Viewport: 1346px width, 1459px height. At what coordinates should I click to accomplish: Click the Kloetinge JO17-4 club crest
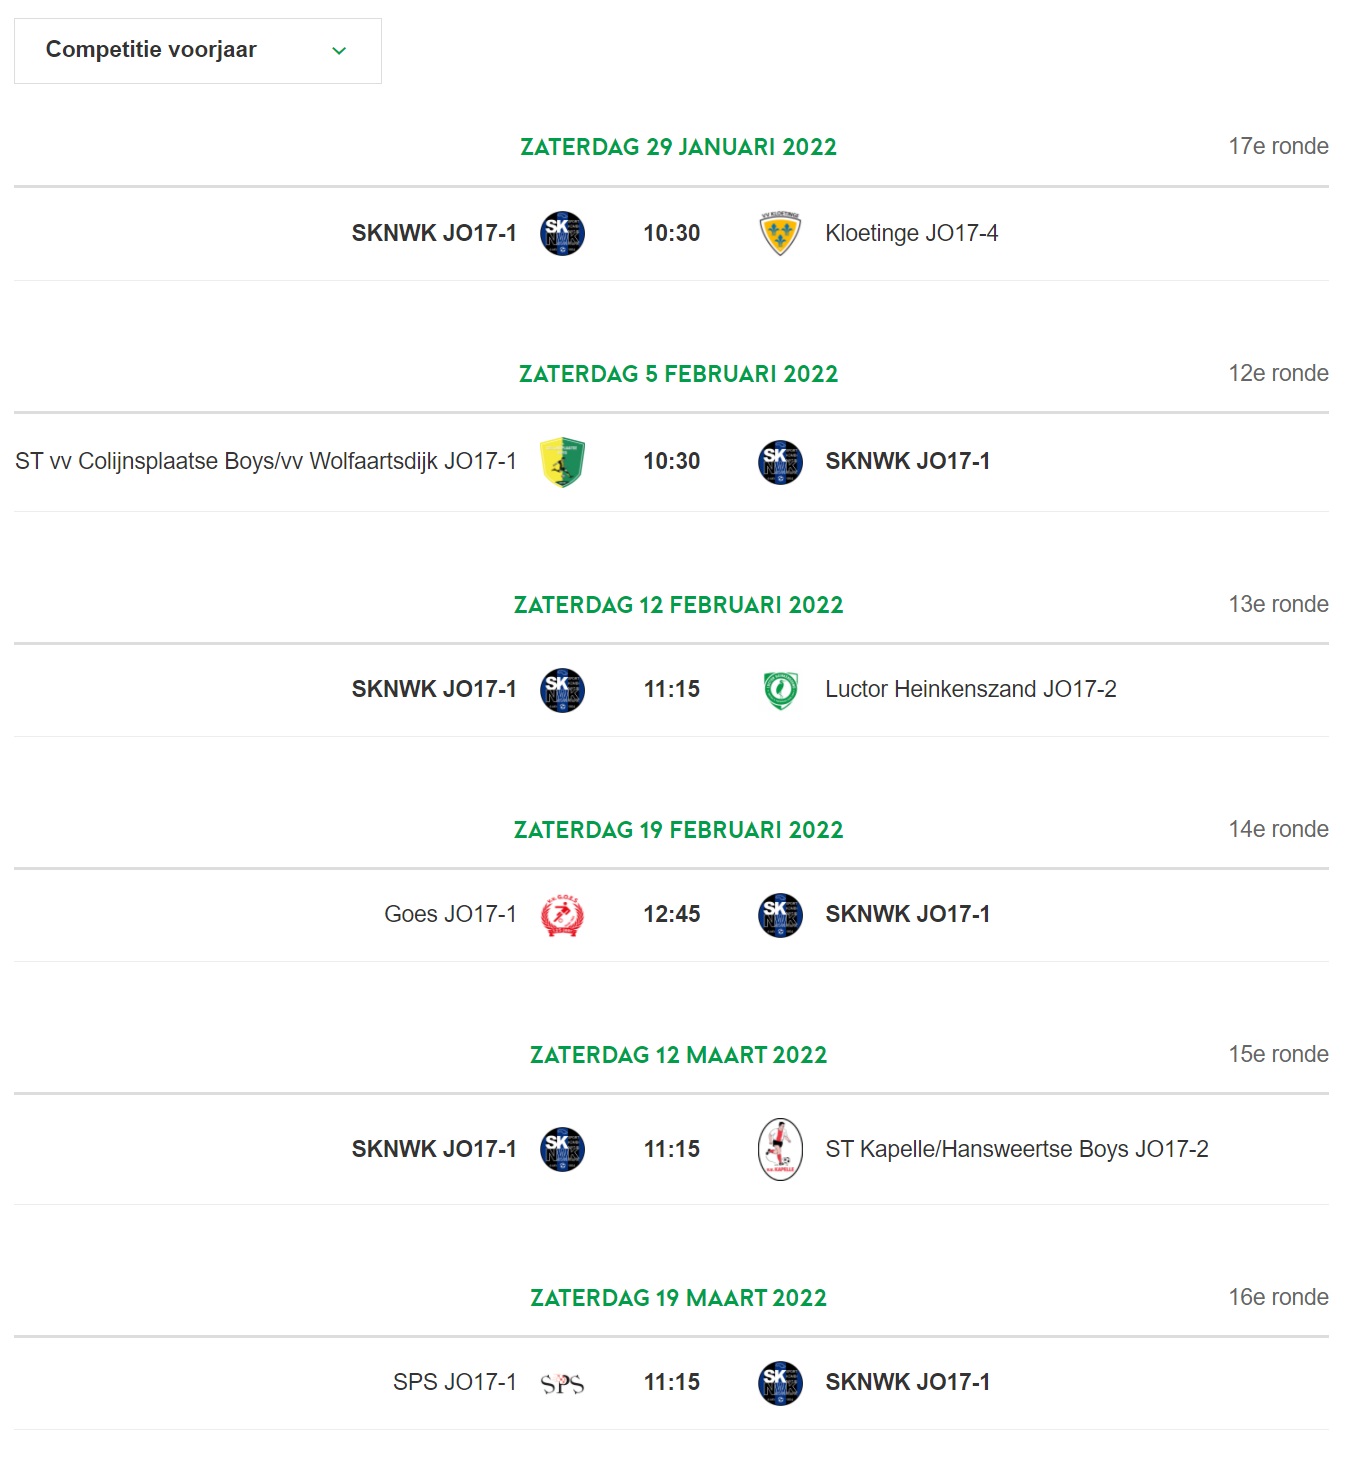tap(780, 233)
